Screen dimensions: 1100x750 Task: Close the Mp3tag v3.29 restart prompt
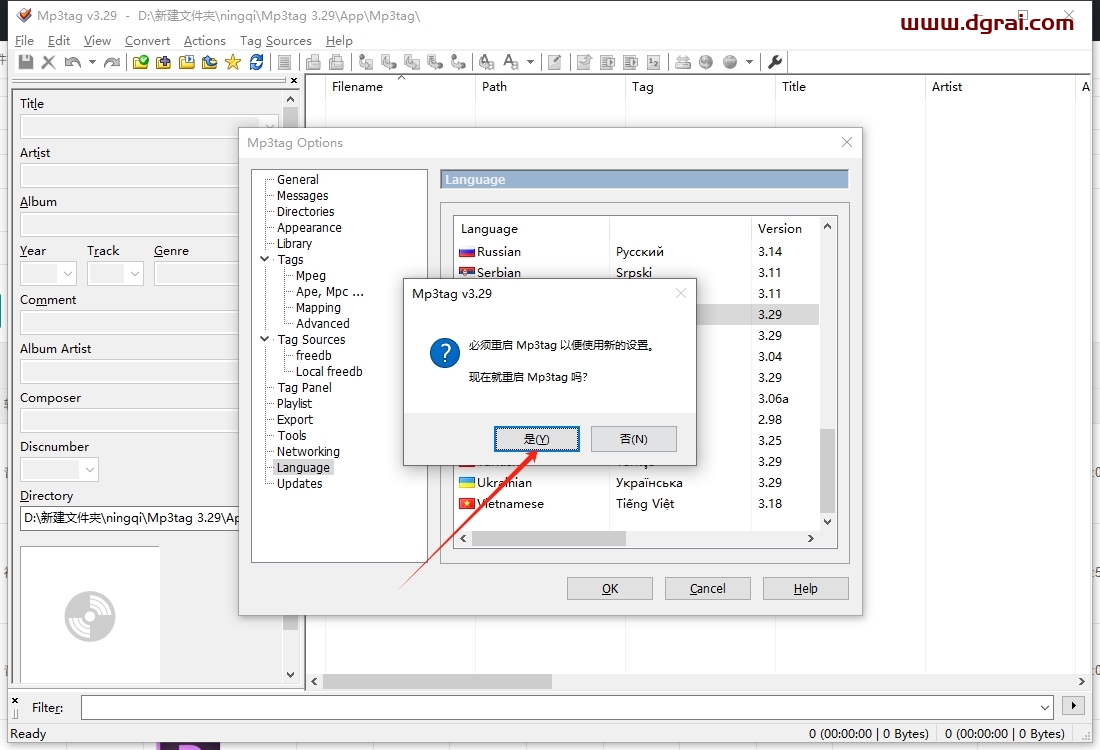coord(680,293)
